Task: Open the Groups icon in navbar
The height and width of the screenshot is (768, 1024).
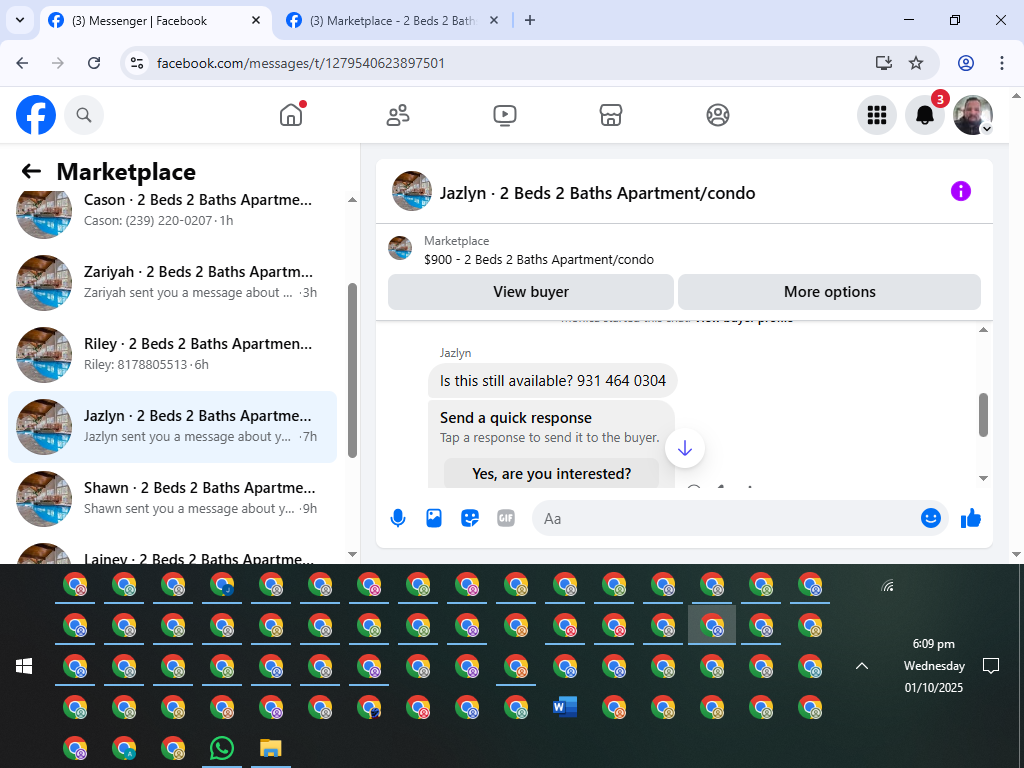Action: coord(718,115)
